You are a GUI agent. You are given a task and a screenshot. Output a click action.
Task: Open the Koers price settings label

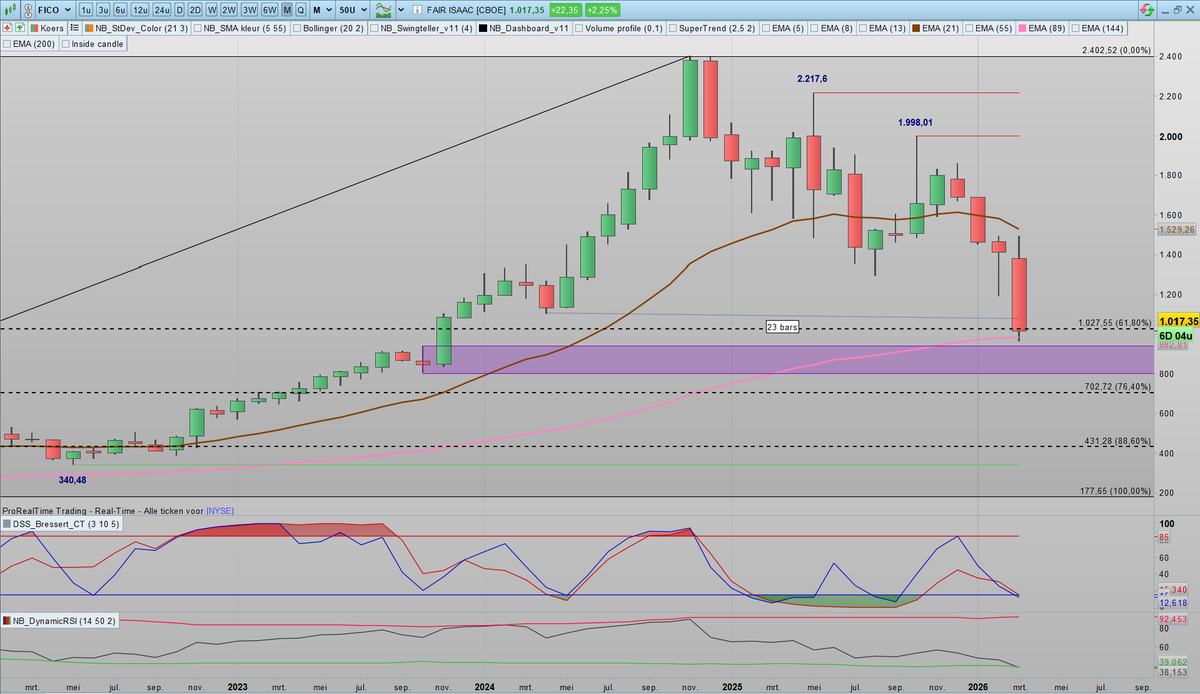(52, 28)
